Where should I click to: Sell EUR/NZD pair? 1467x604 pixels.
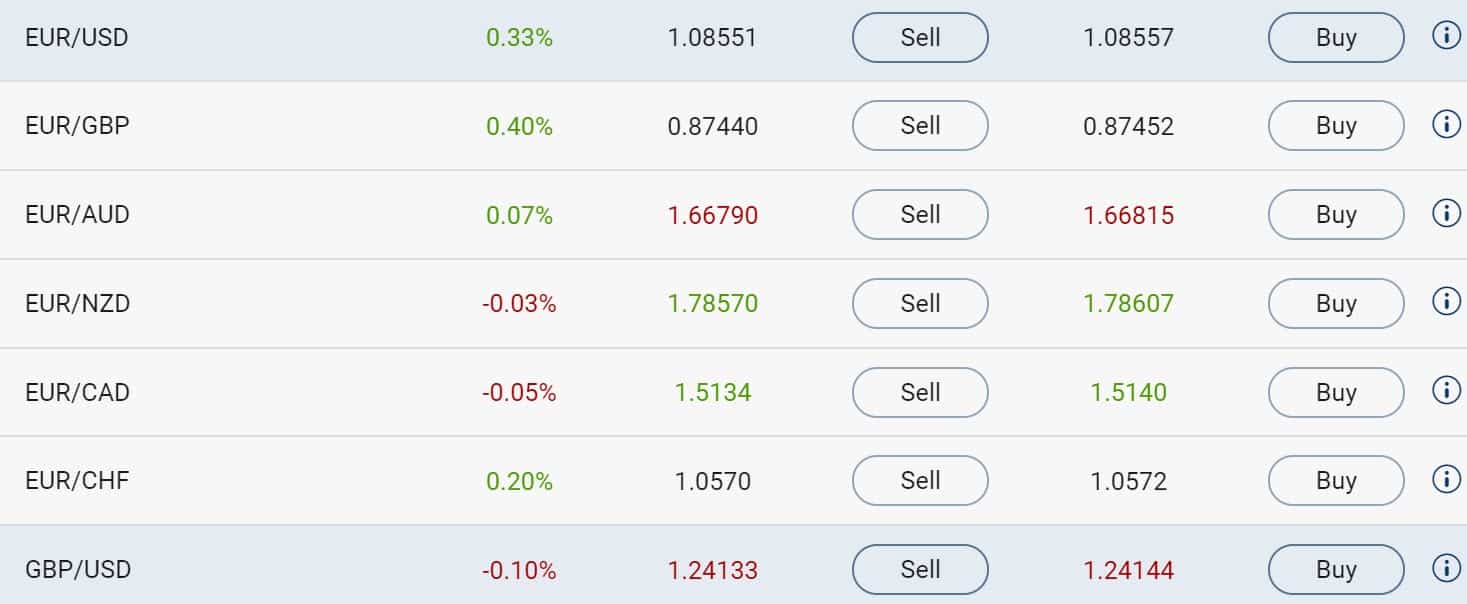pos(920,303)
